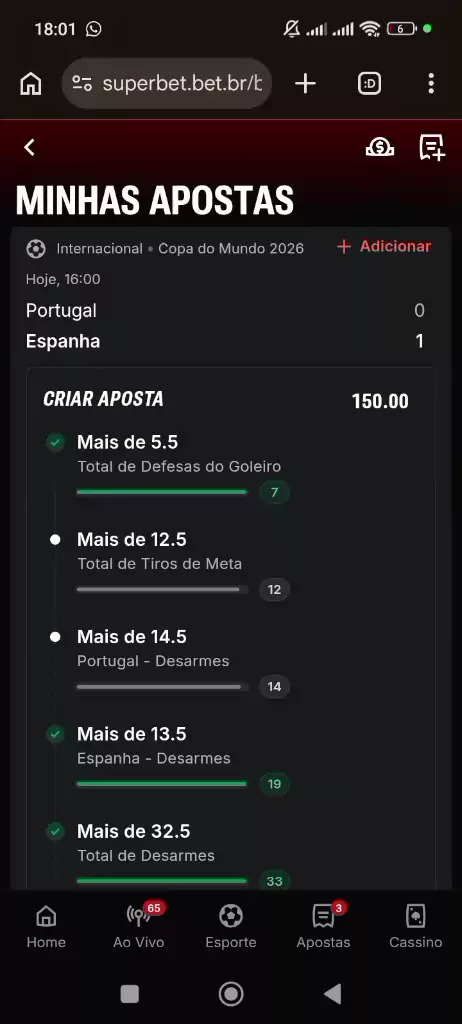Tap the Total de Tiros de Meta progress bar
The height and width of the screenshot is (1024, 462).
(163, 590)
